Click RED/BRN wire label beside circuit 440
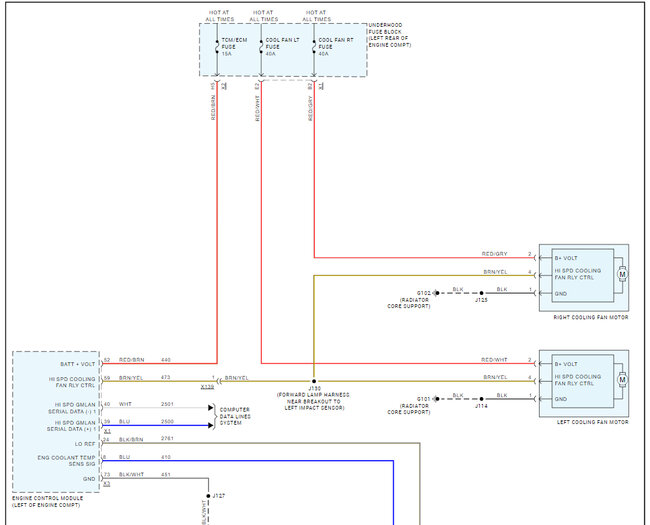The width and height of the screenshot is (650, 525). [131, 360]
